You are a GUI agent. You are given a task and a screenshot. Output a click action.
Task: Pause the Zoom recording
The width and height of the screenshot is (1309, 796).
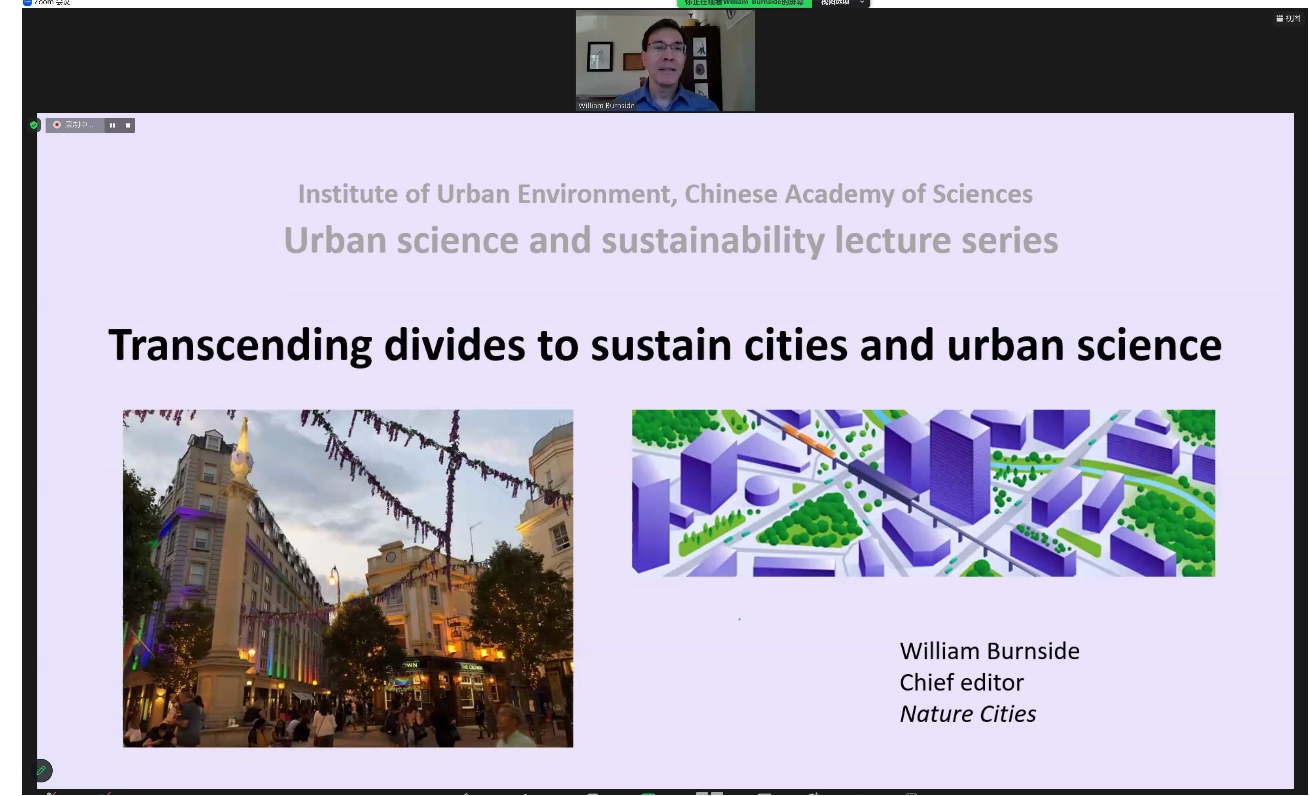click(112, 125)
